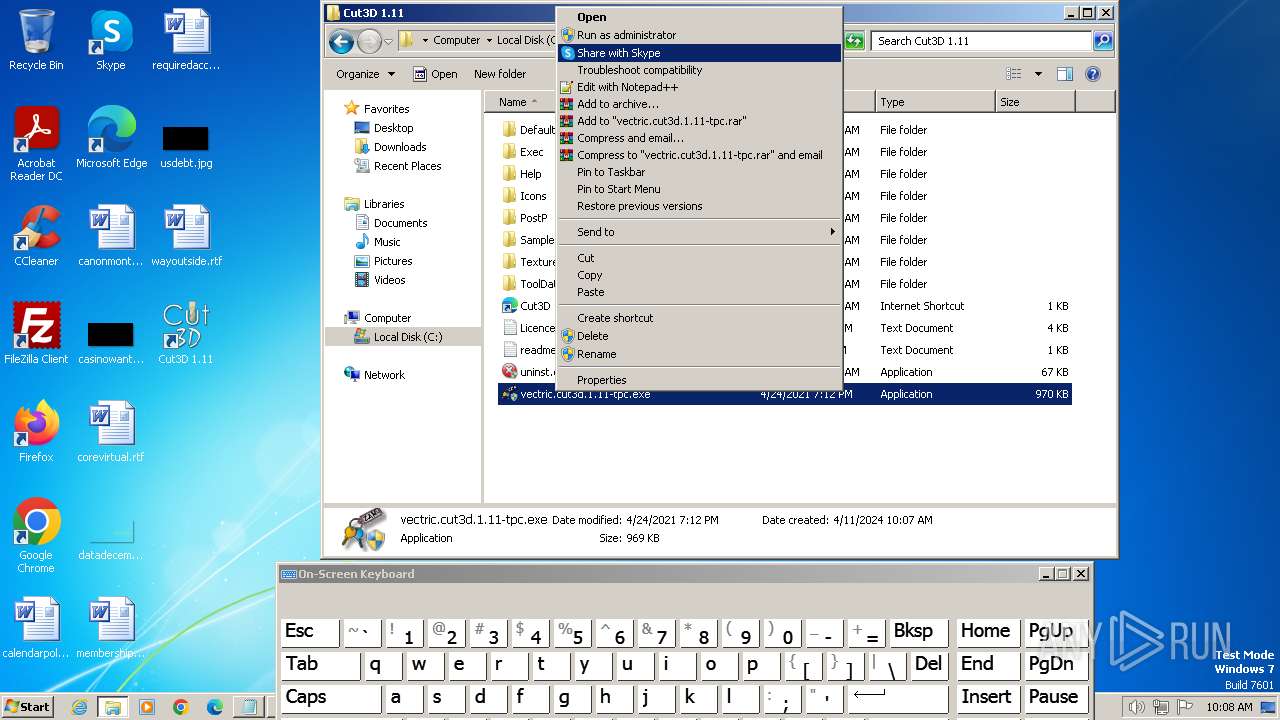Open the view options dropdown arrow

[x=1038, y=74]
